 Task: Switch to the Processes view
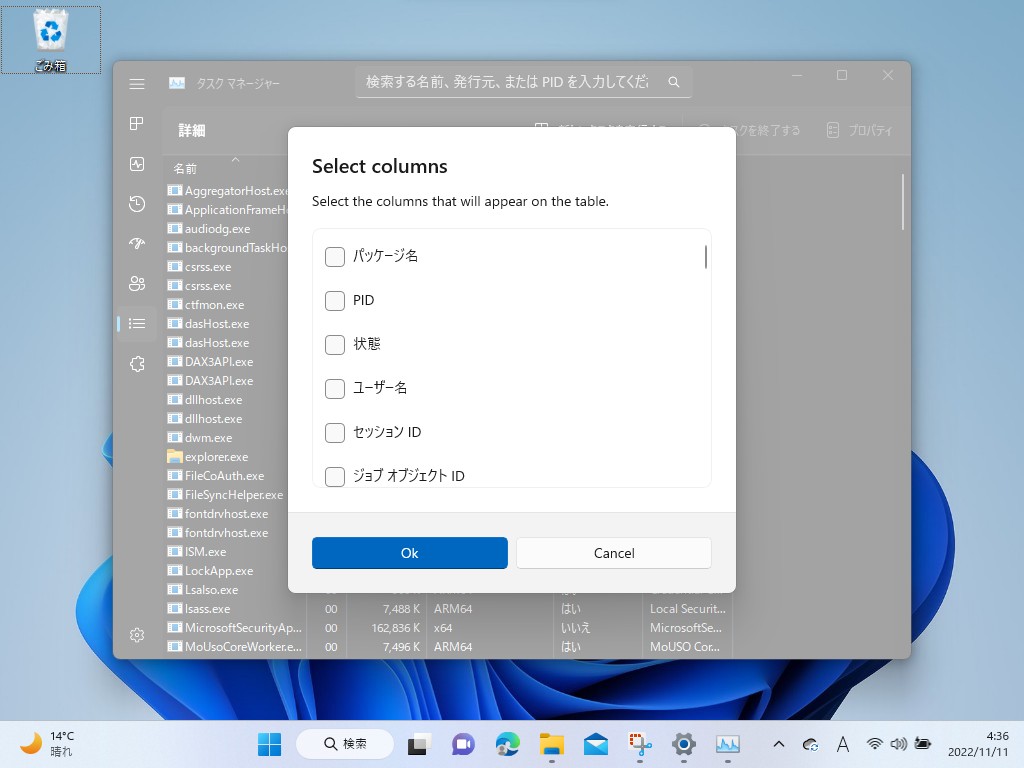[x=137, y=124]
